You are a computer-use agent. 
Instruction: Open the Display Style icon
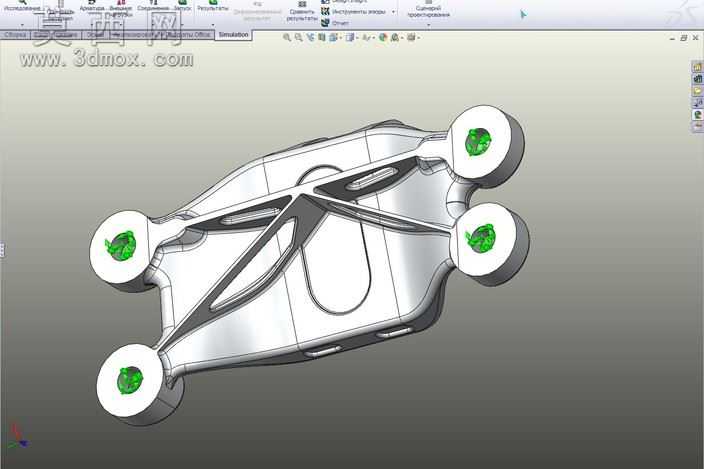tap(350, 38)
